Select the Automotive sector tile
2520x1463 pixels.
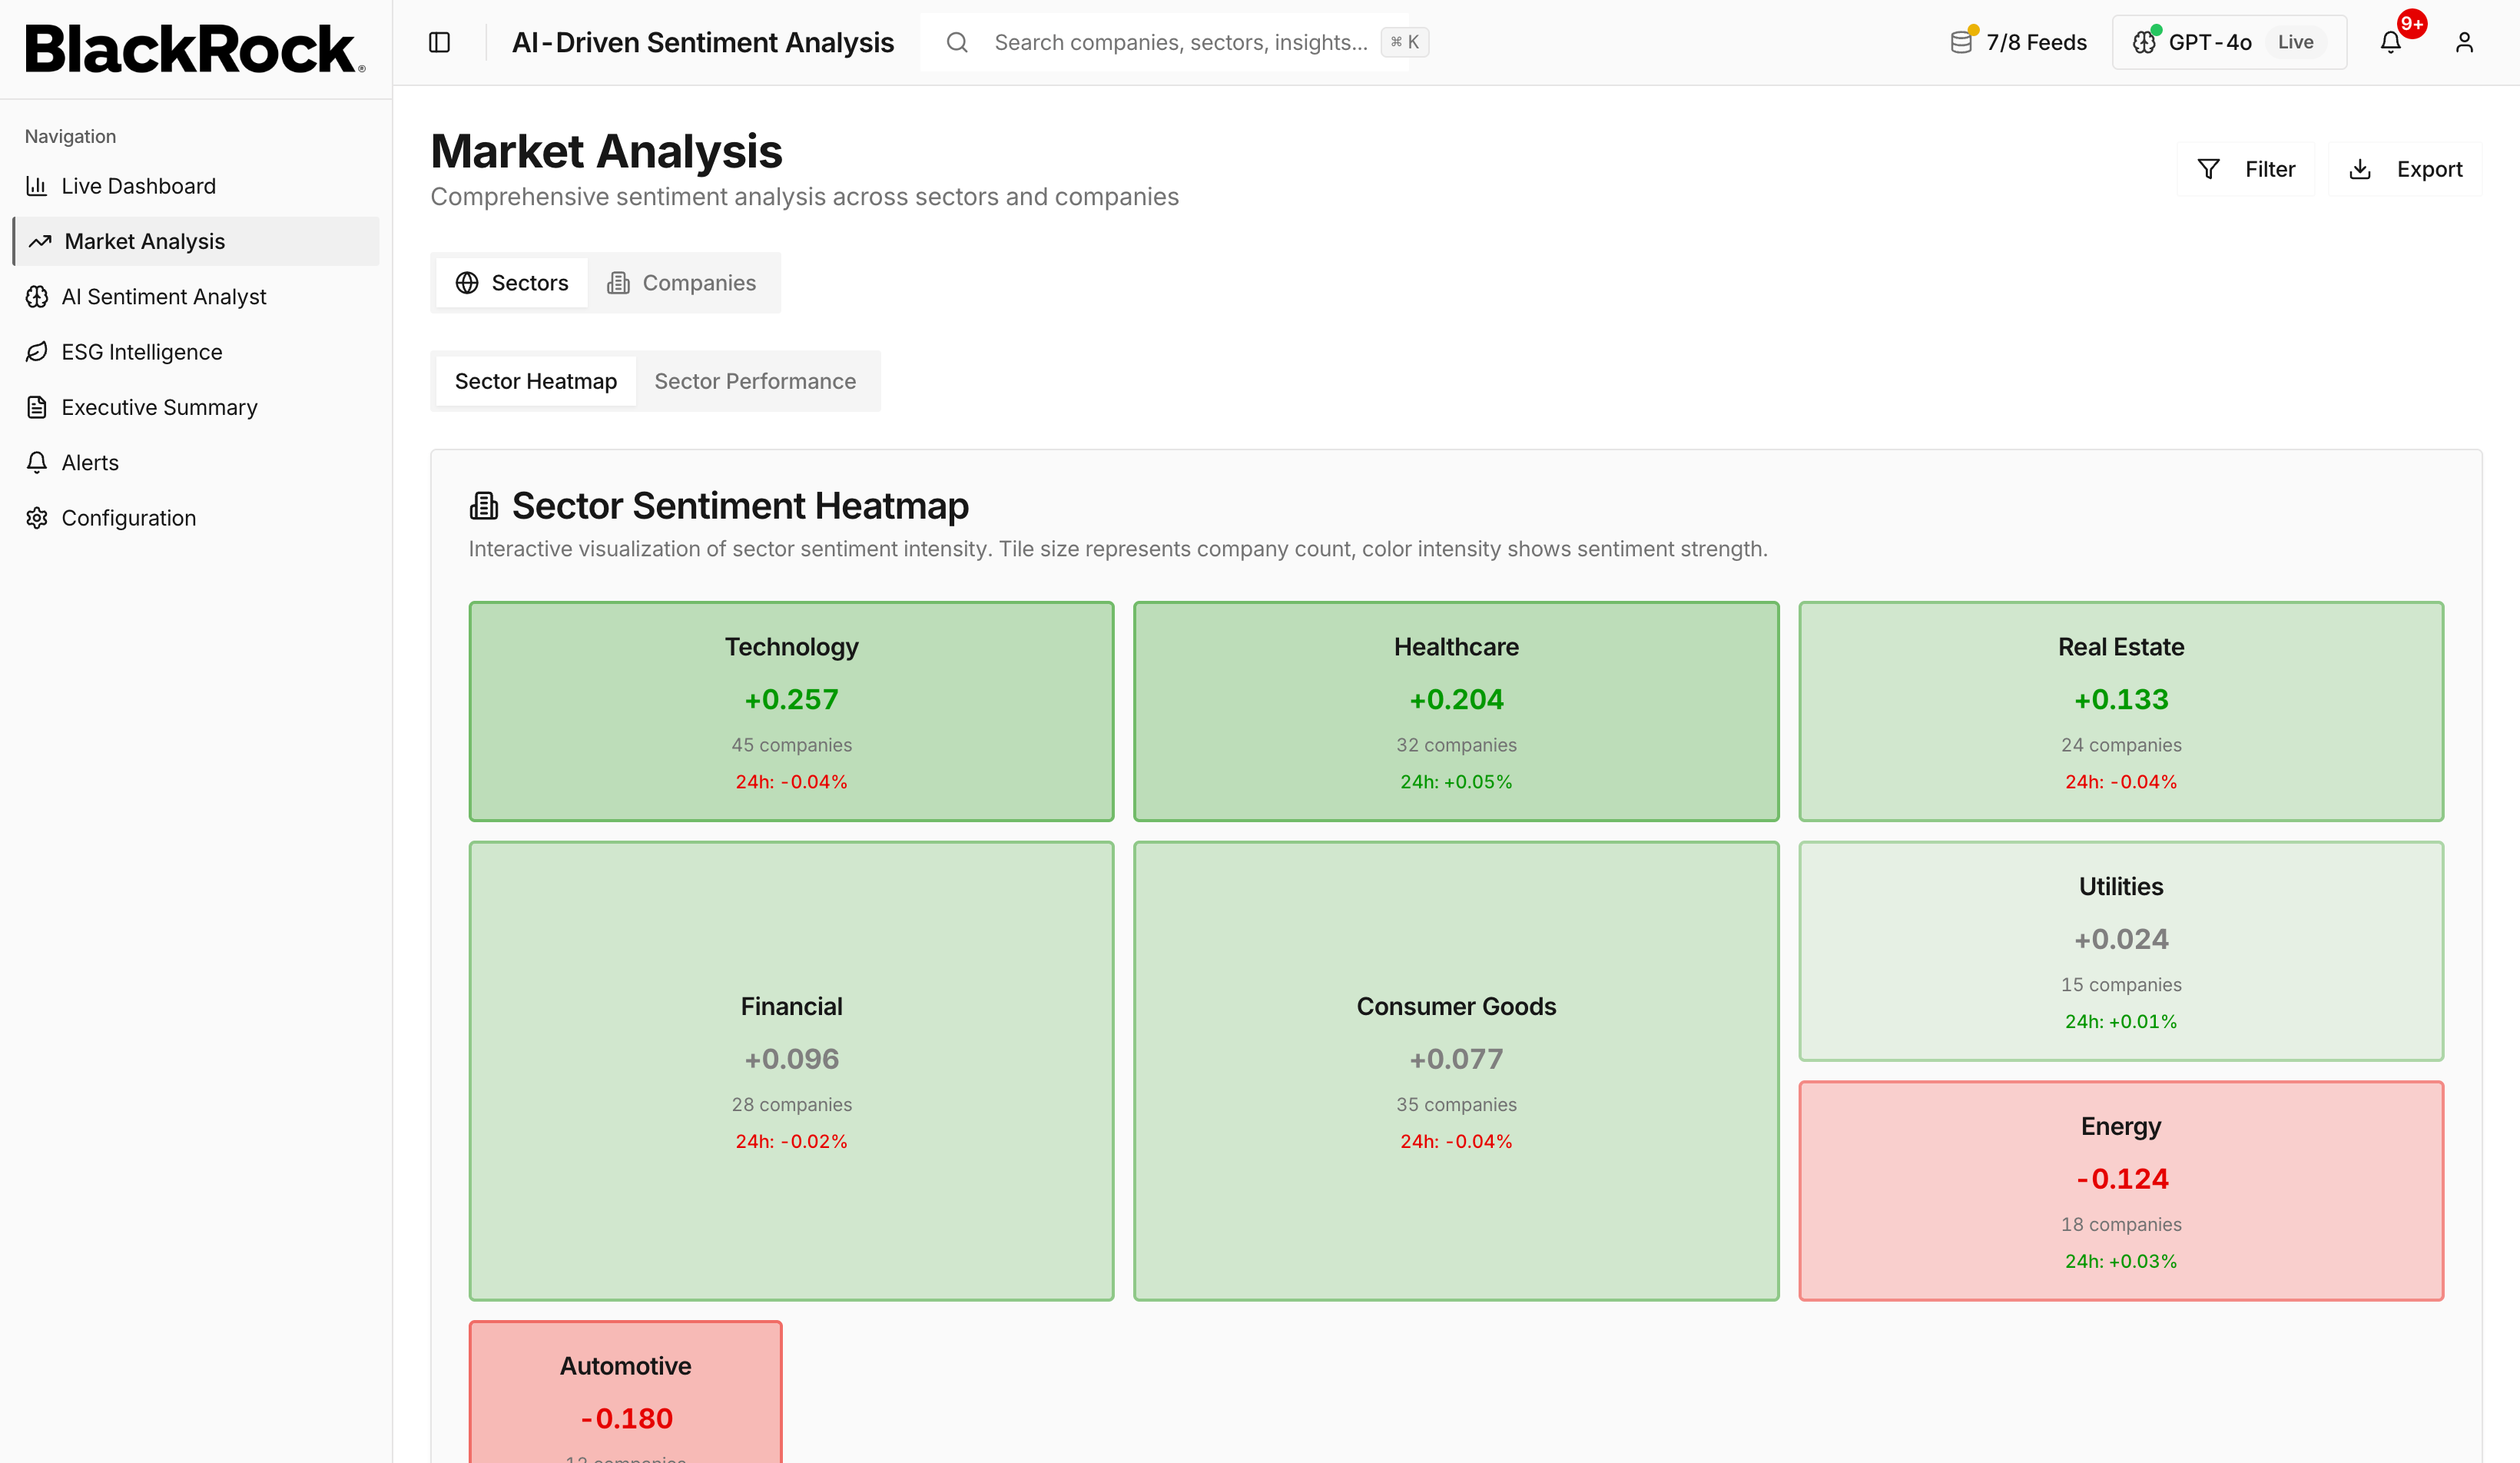626,1392
